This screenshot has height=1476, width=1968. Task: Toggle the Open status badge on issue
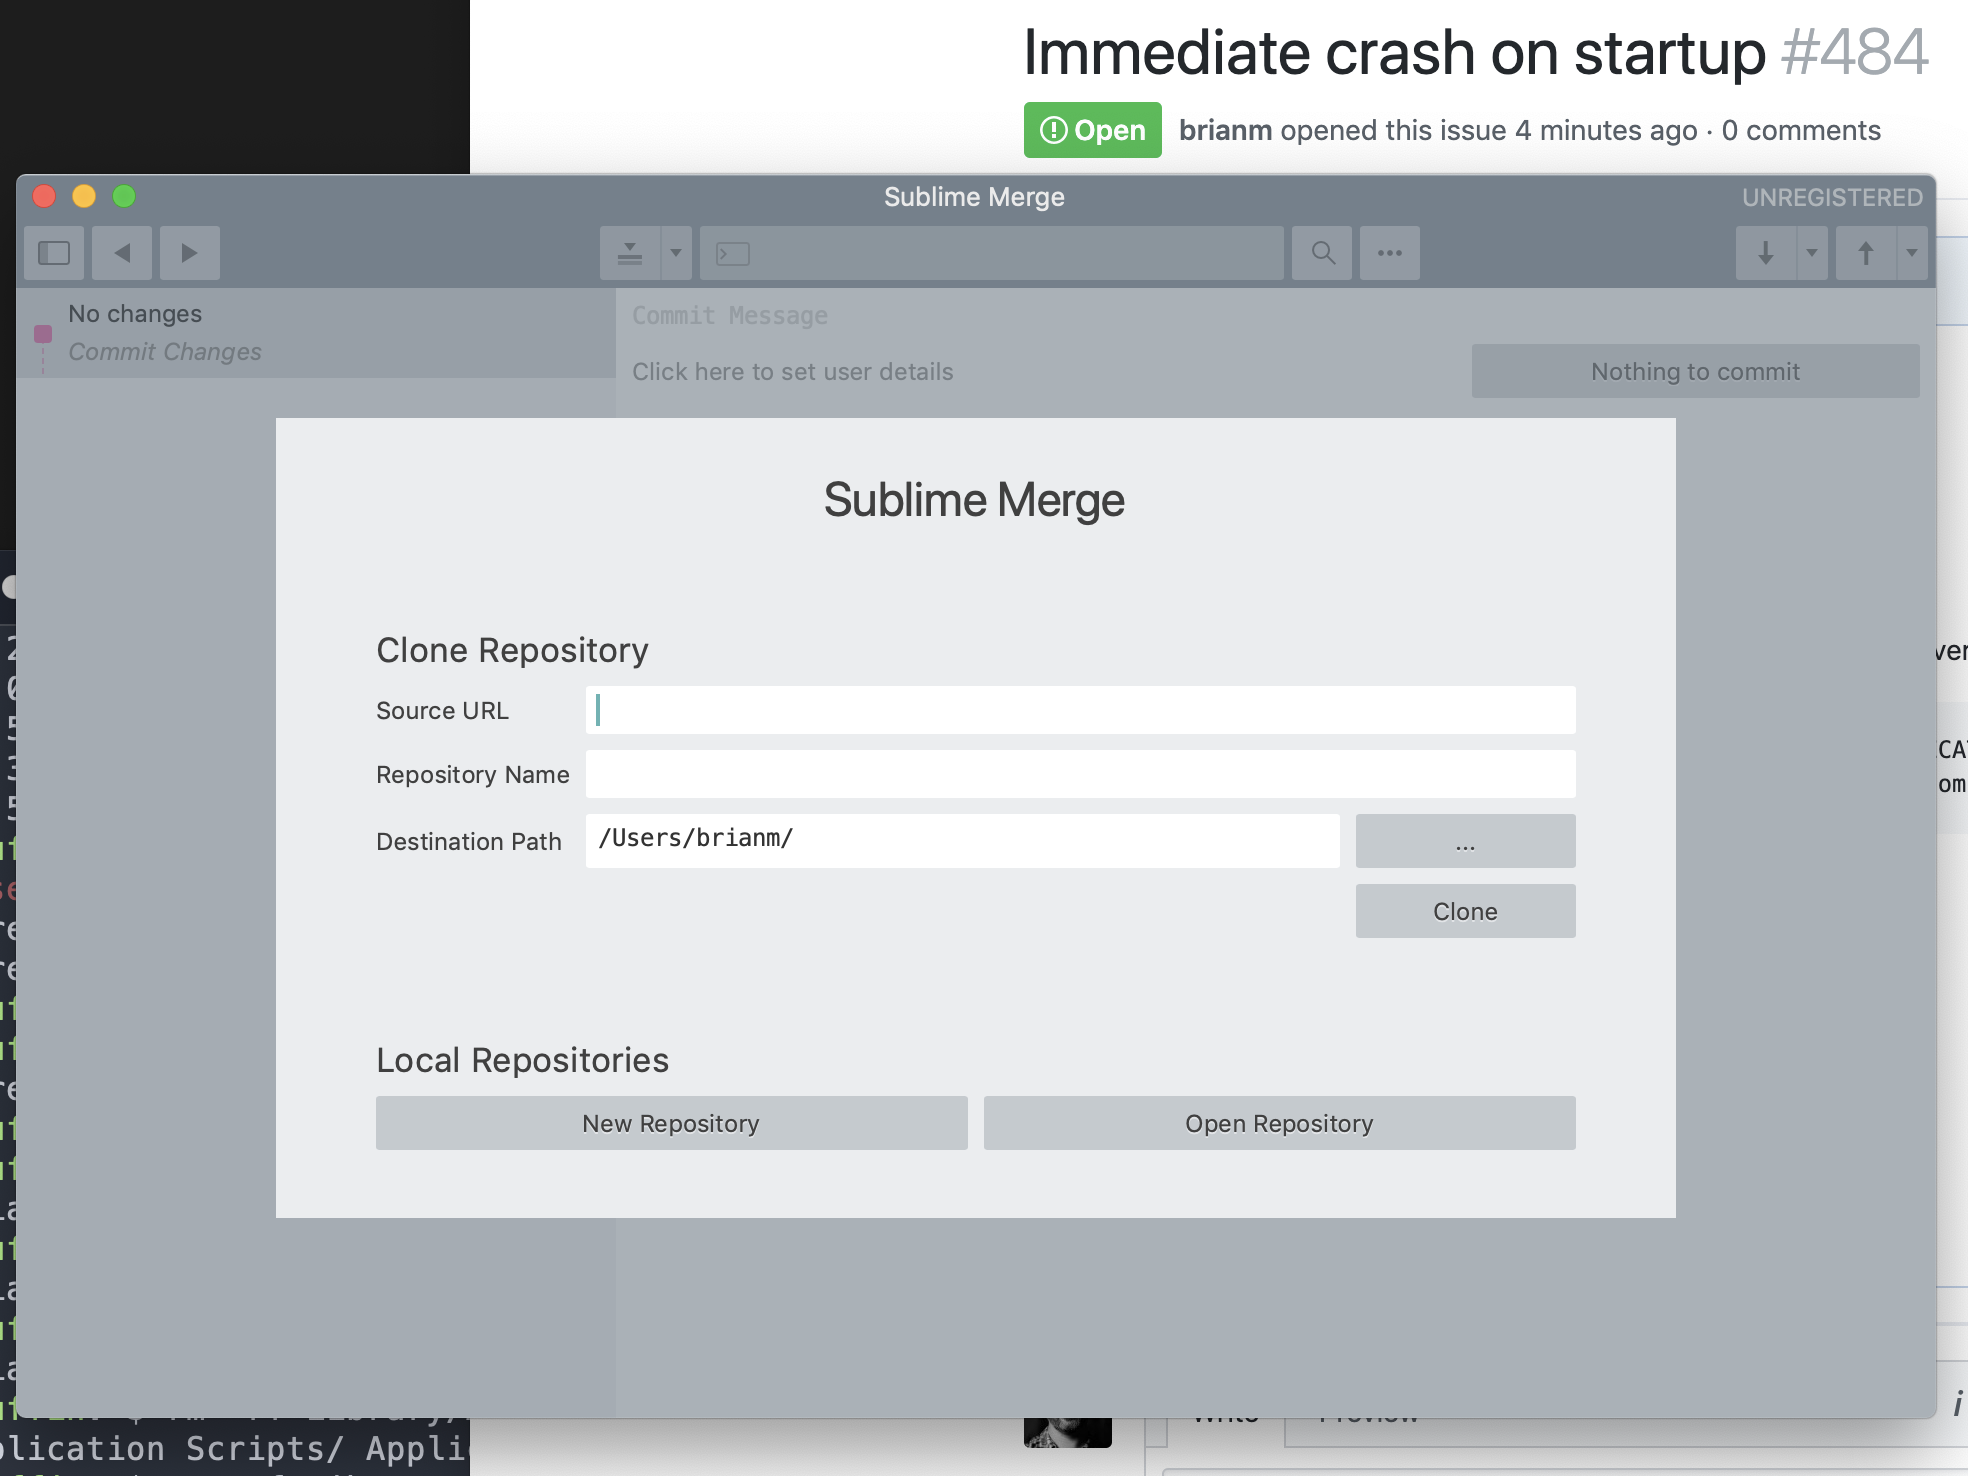click(x=1092, y=130)
